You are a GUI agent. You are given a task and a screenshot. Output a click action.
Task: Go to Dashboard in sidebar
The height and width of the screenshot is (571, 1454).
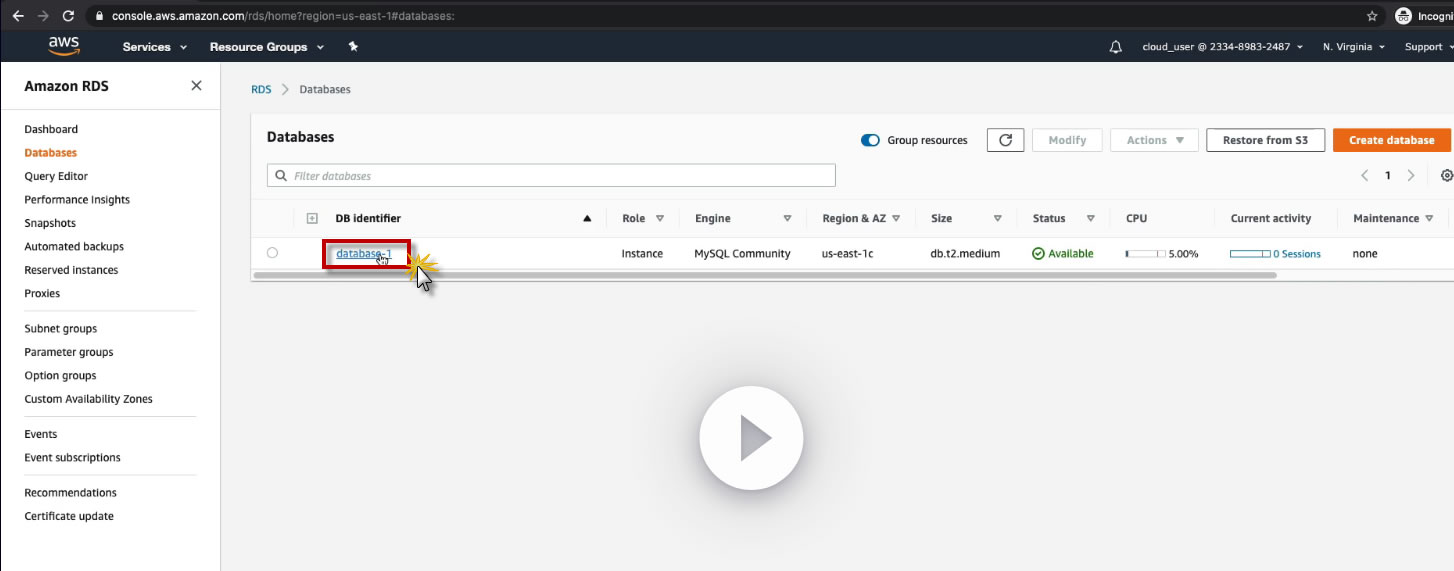[x=51, y=129]
